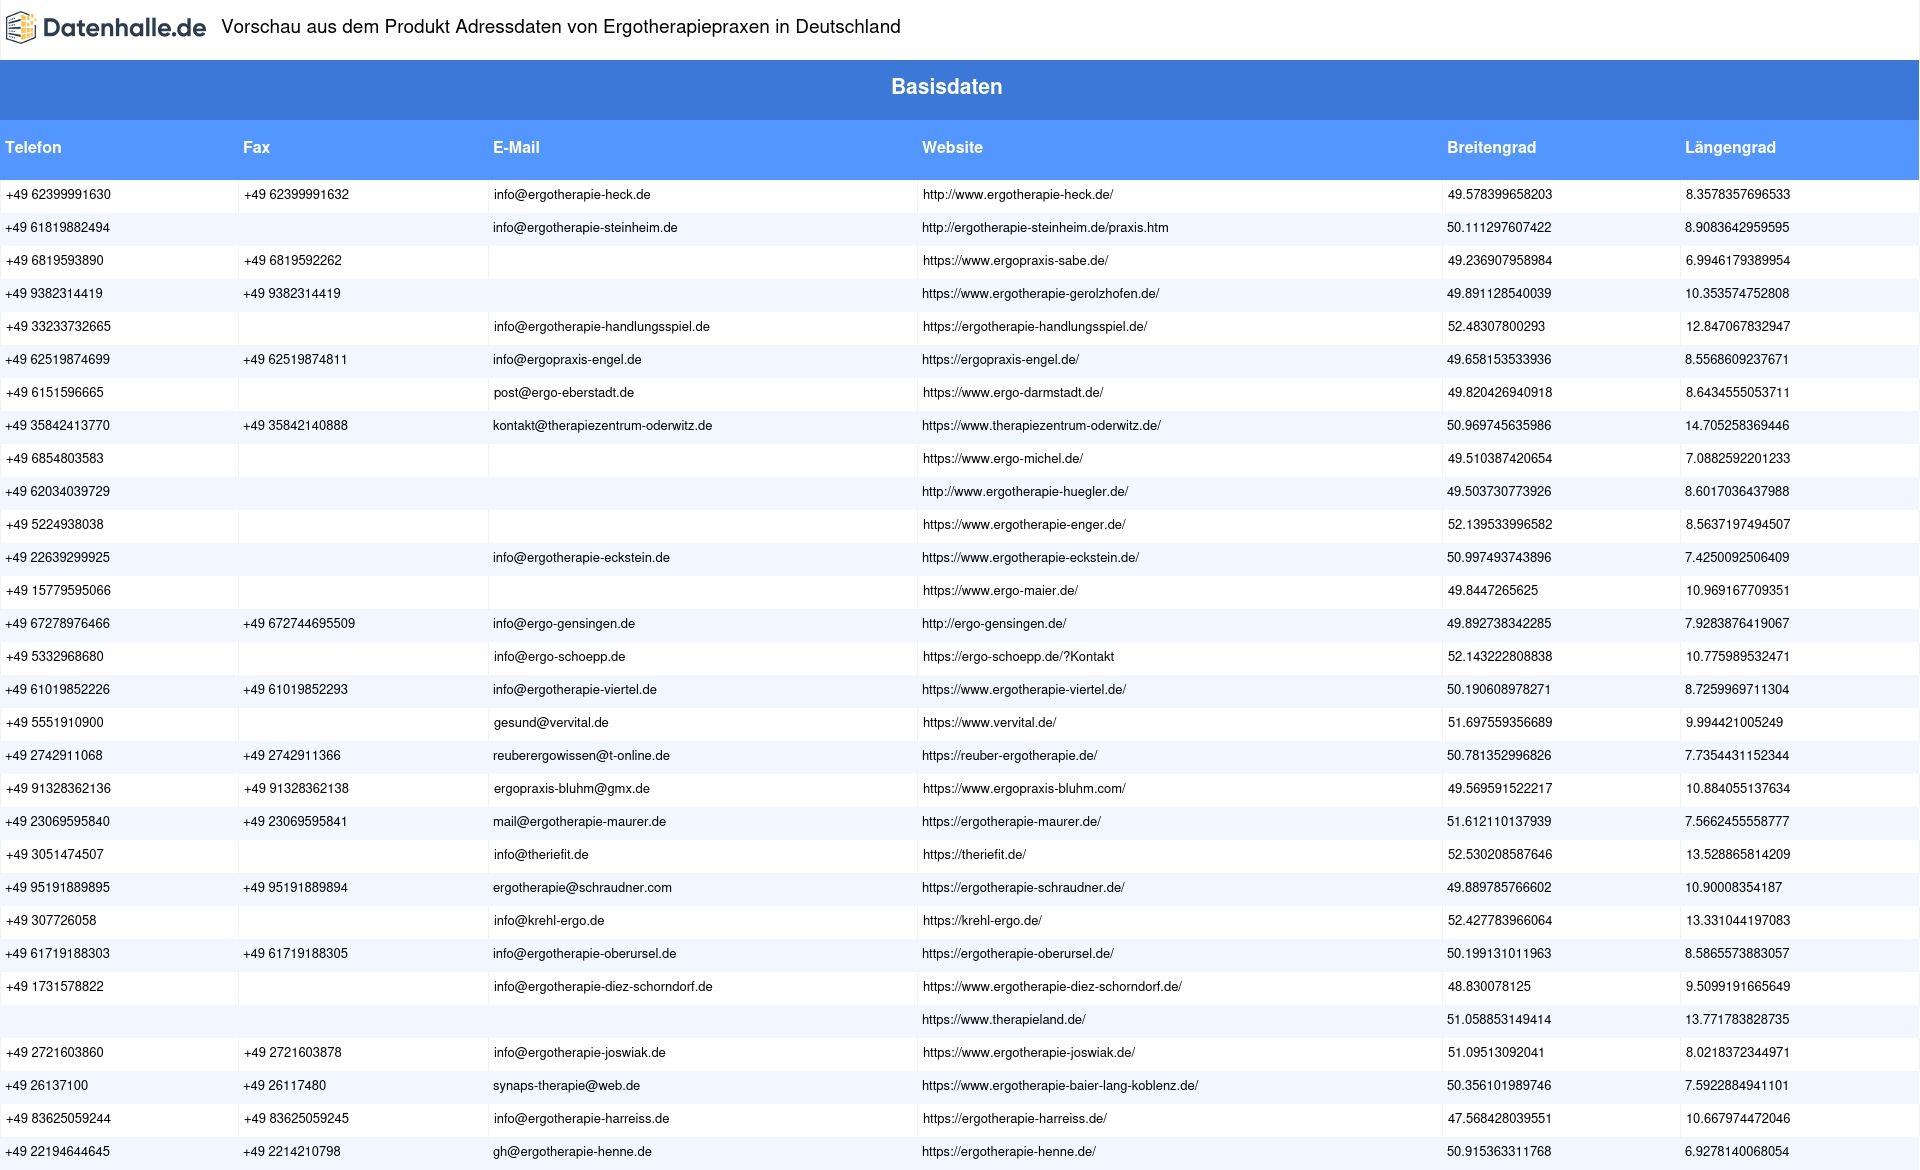Image resolution: width=1920 pixels, height=1170 pixels.
Task: Select phone number +49 307726058
Action: (51, 921)
